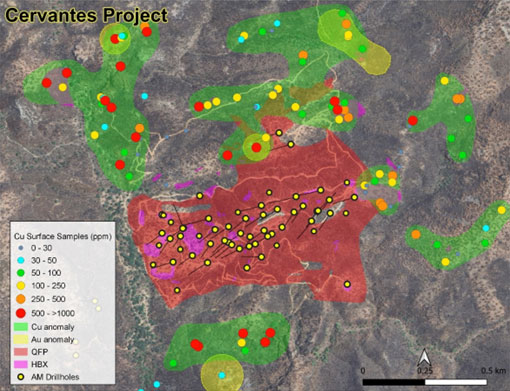Click the black and white scale bar
The width and height of the screenshot is (510, 391).
(x=425, y=382)
